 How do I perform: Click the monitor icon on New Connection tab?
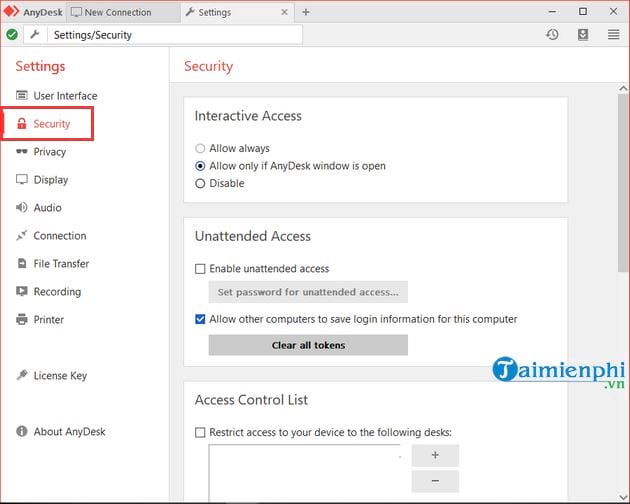76,12
